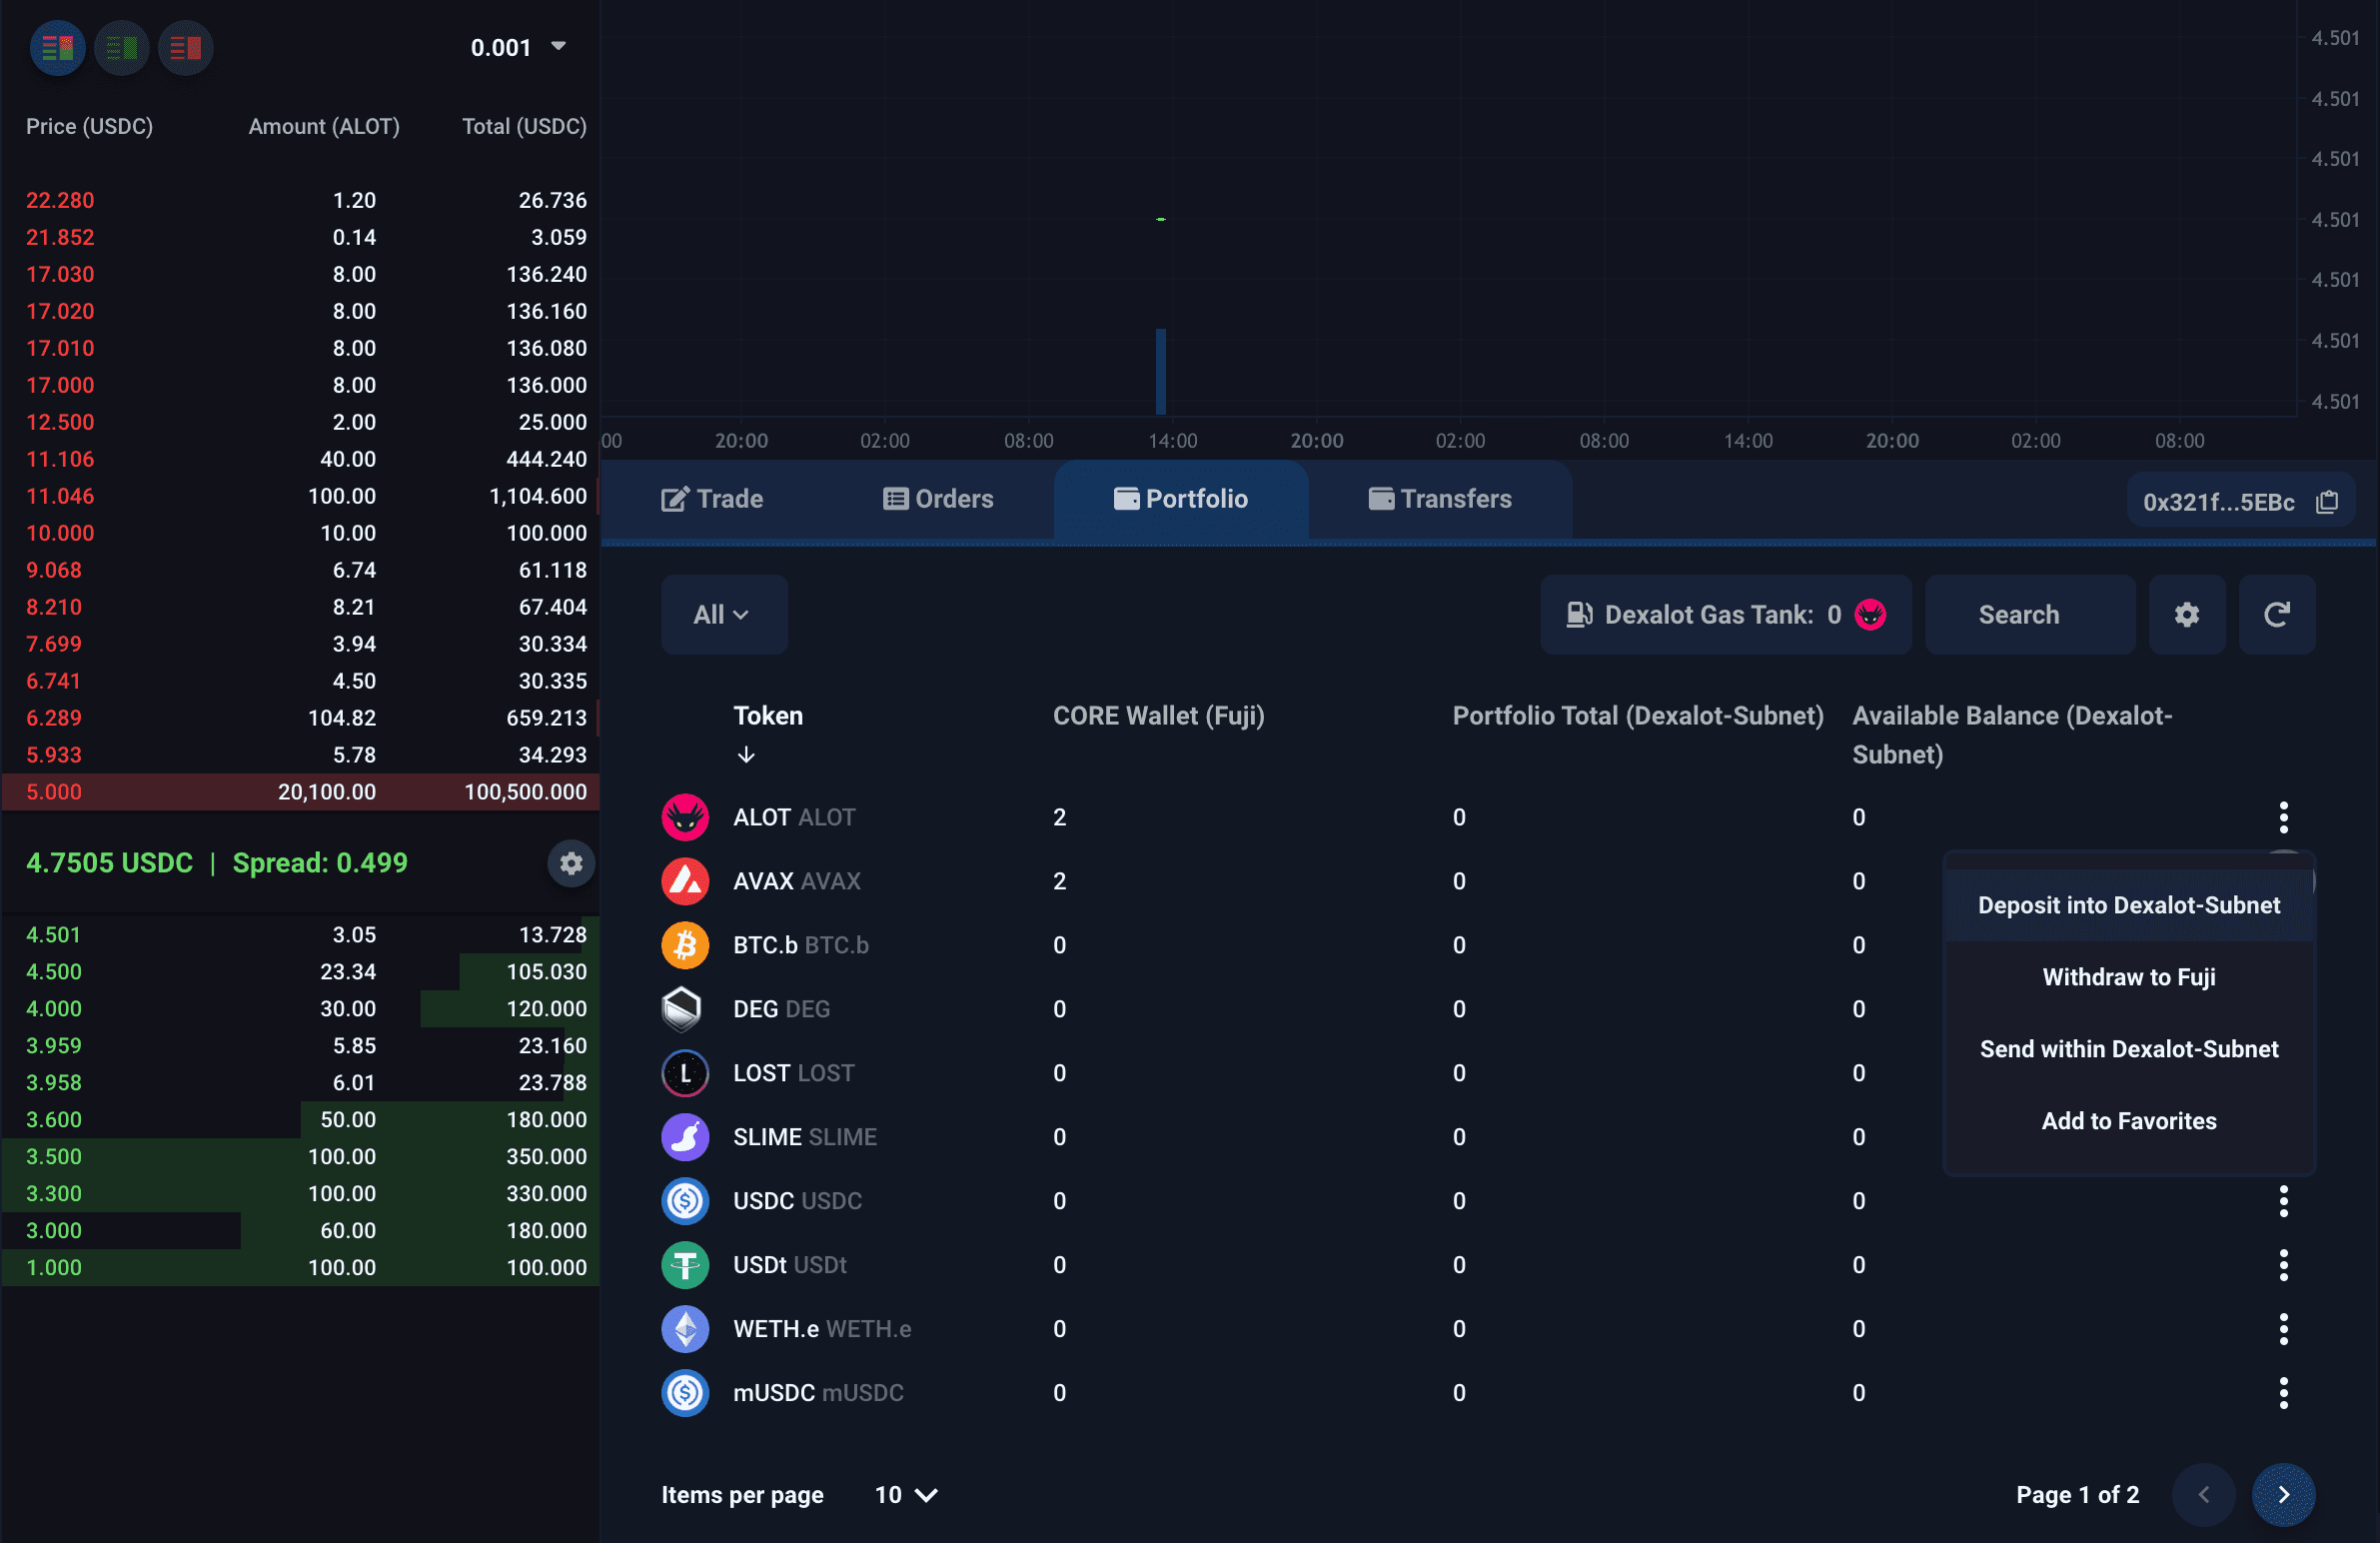This screenshot has height=1543, width=2380.
Task: Choose Withdraw to Fuji
Action: [2129, 977]
